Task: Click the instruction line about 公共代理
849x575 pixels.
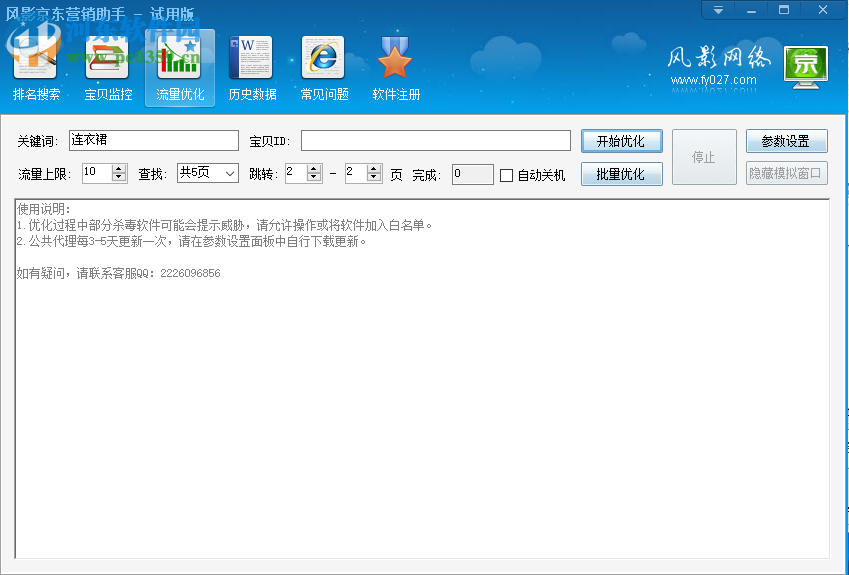Action: pos(192,241)
